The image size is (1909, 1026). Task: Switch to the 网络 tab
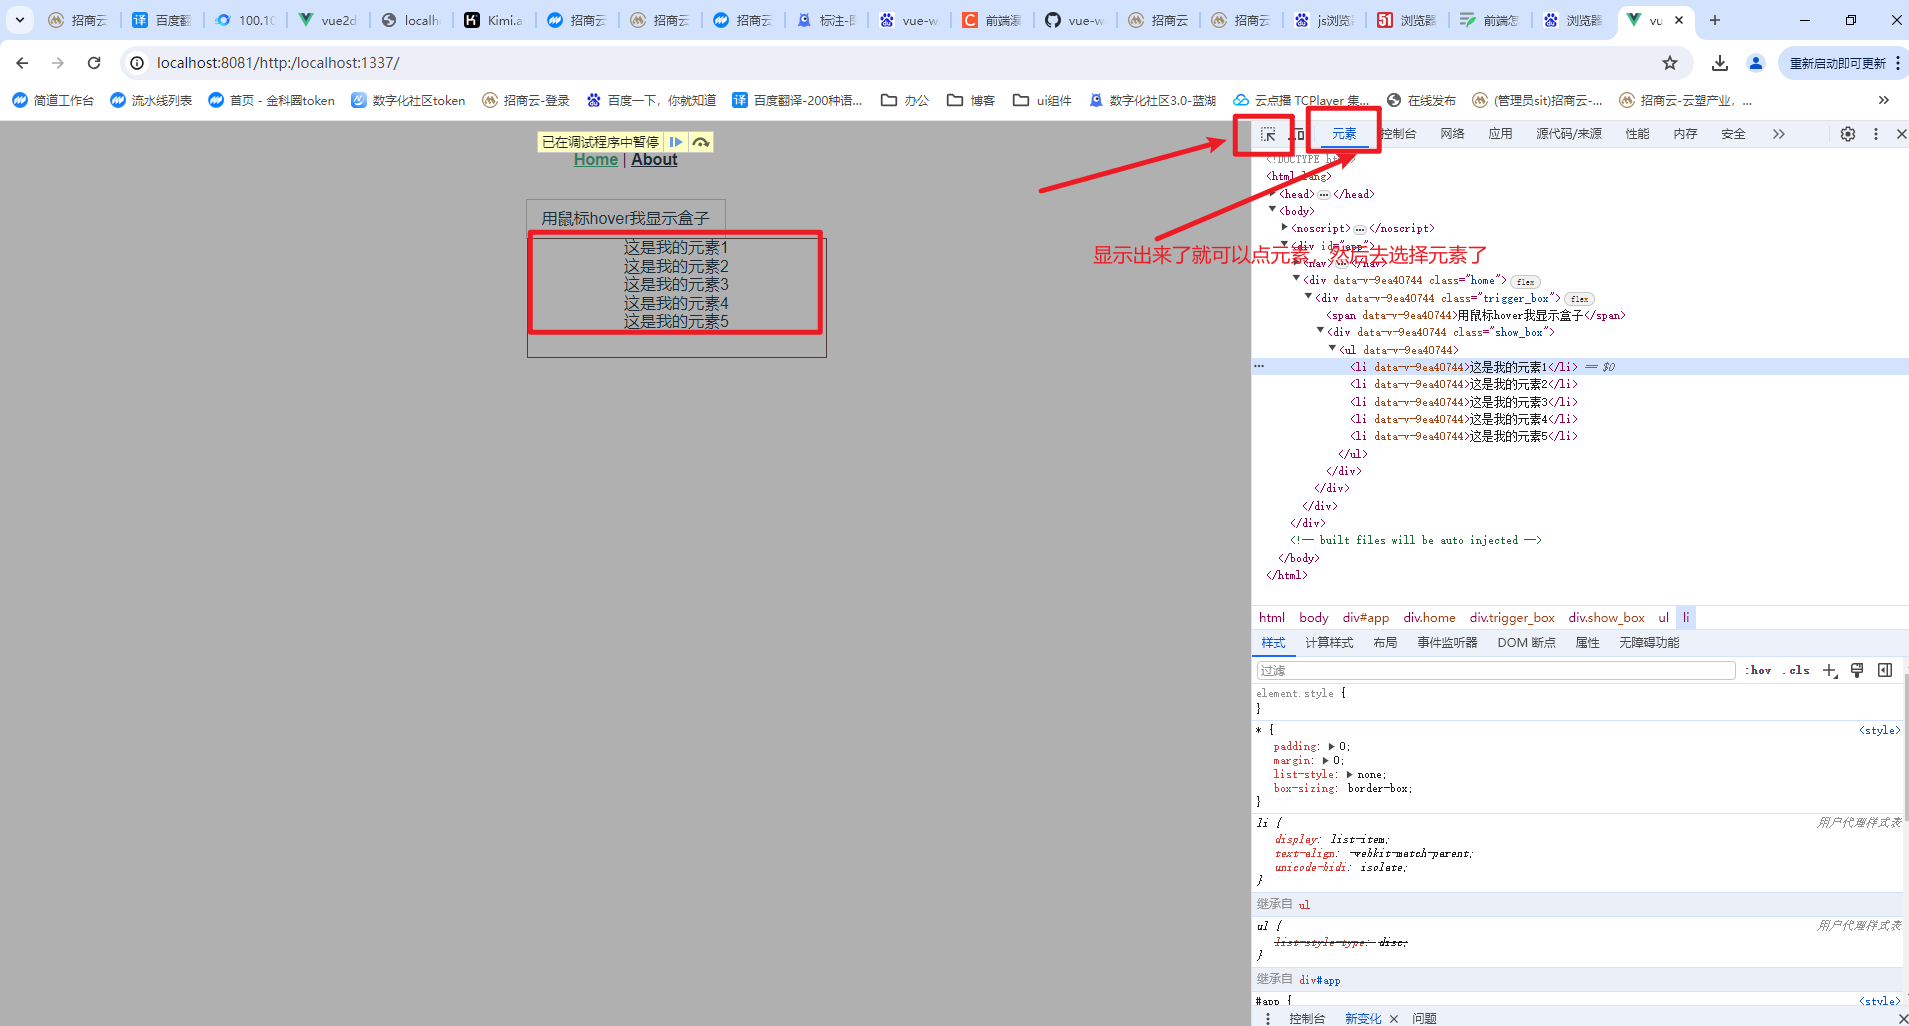(1453, 134)
